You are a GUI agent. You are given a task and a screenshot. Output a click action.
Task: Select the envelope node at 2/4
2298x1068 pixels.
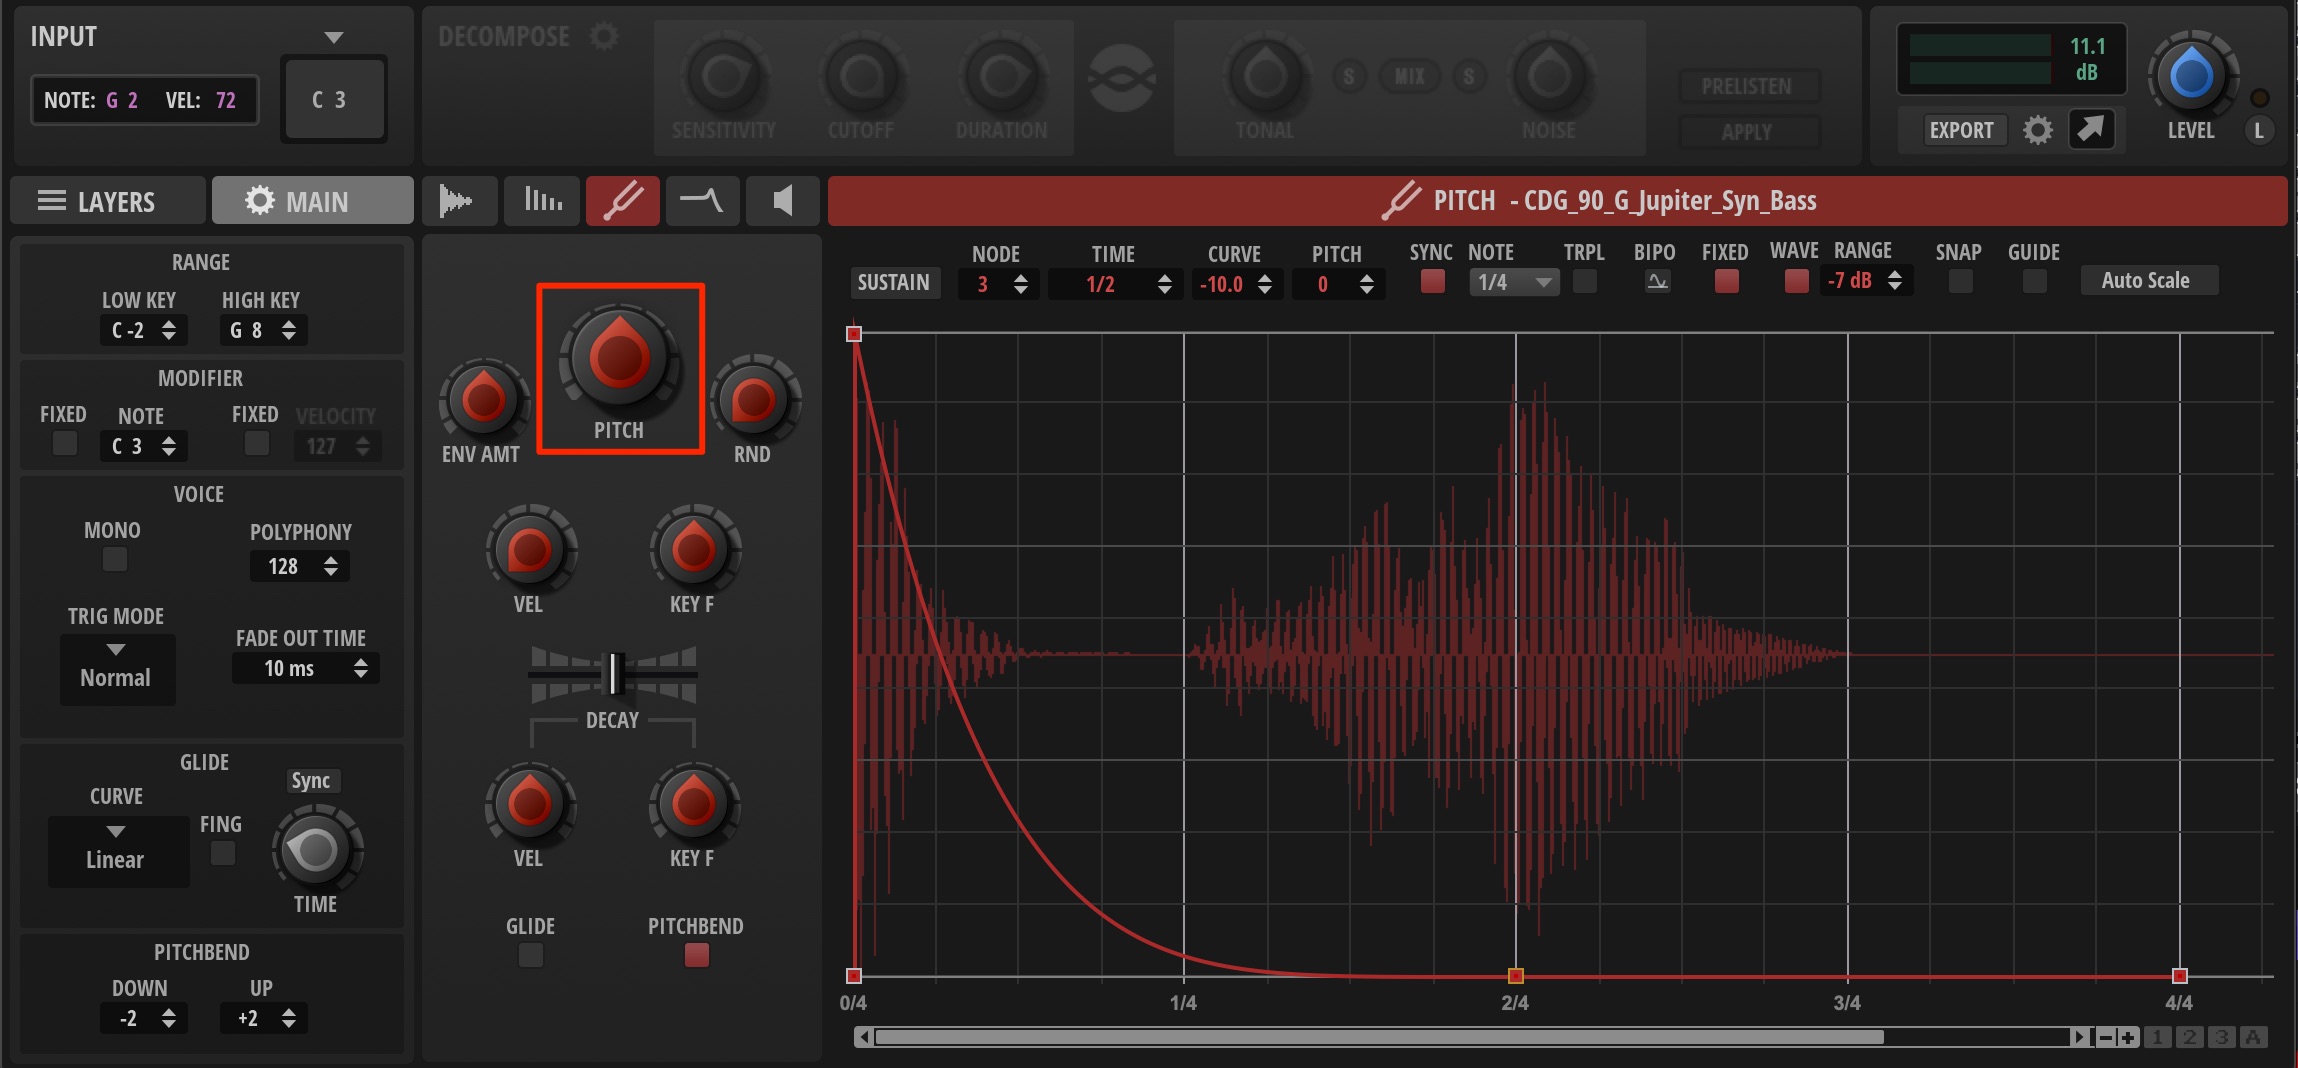pyautogui.click(x=1515, y=975)
